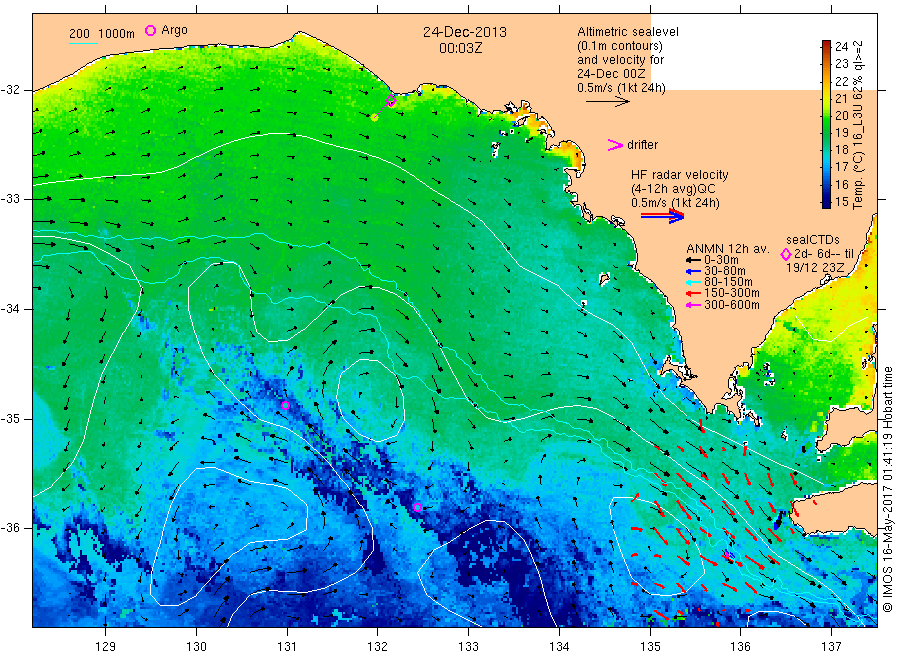Click the cyan 200m depth contour legend line
This screenshot has width=900, height=660.
83,43
